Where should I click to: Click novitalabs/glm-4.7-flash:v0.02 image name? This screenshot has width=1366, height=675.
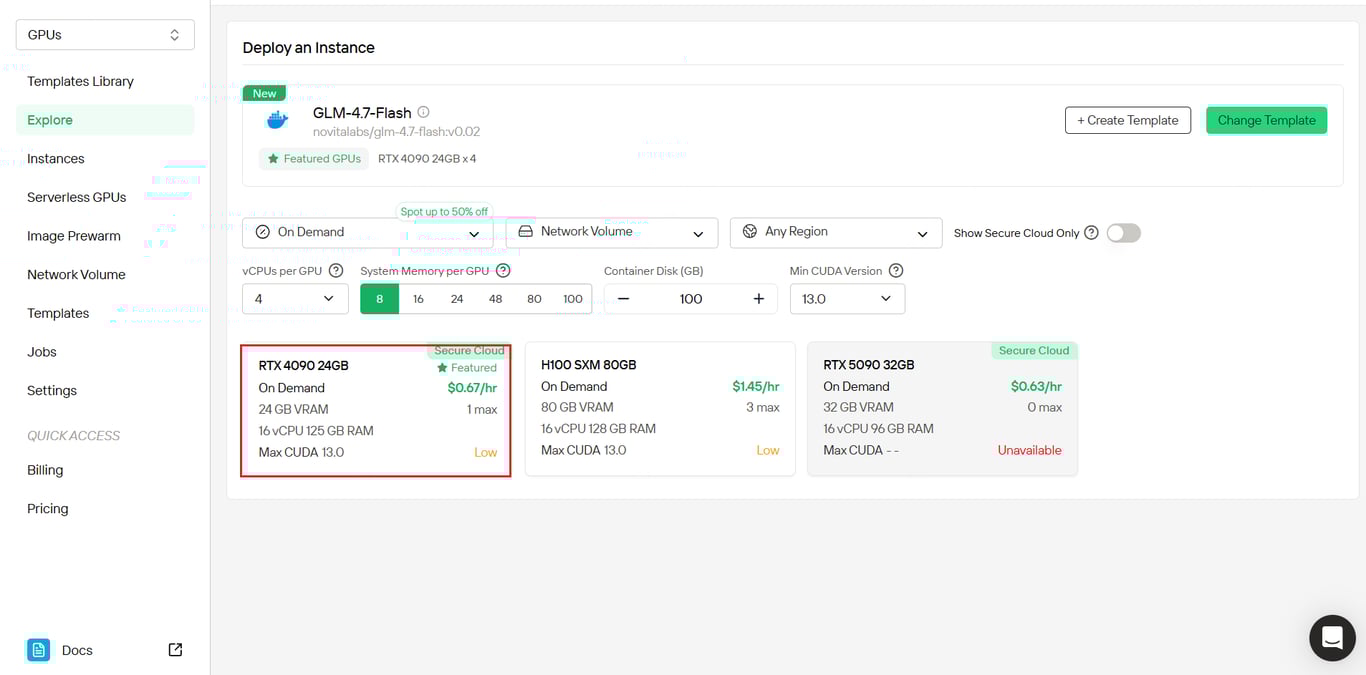pos(396,132)
